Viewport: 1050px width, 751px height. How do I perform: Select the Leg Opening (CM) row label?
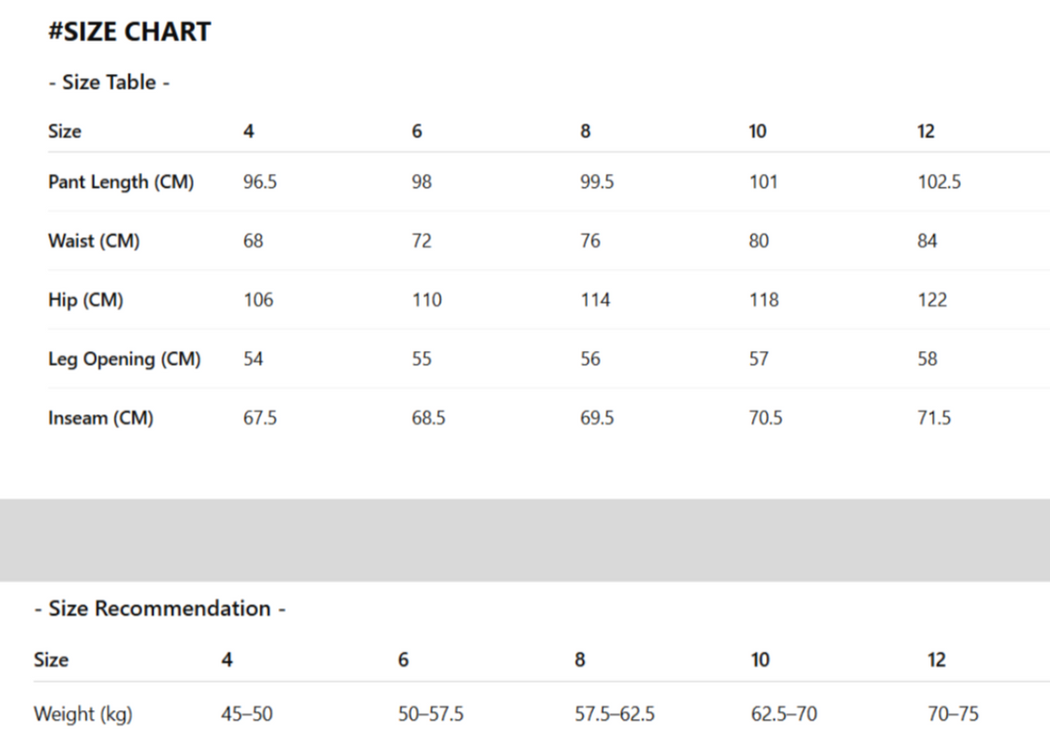point(124,359)
